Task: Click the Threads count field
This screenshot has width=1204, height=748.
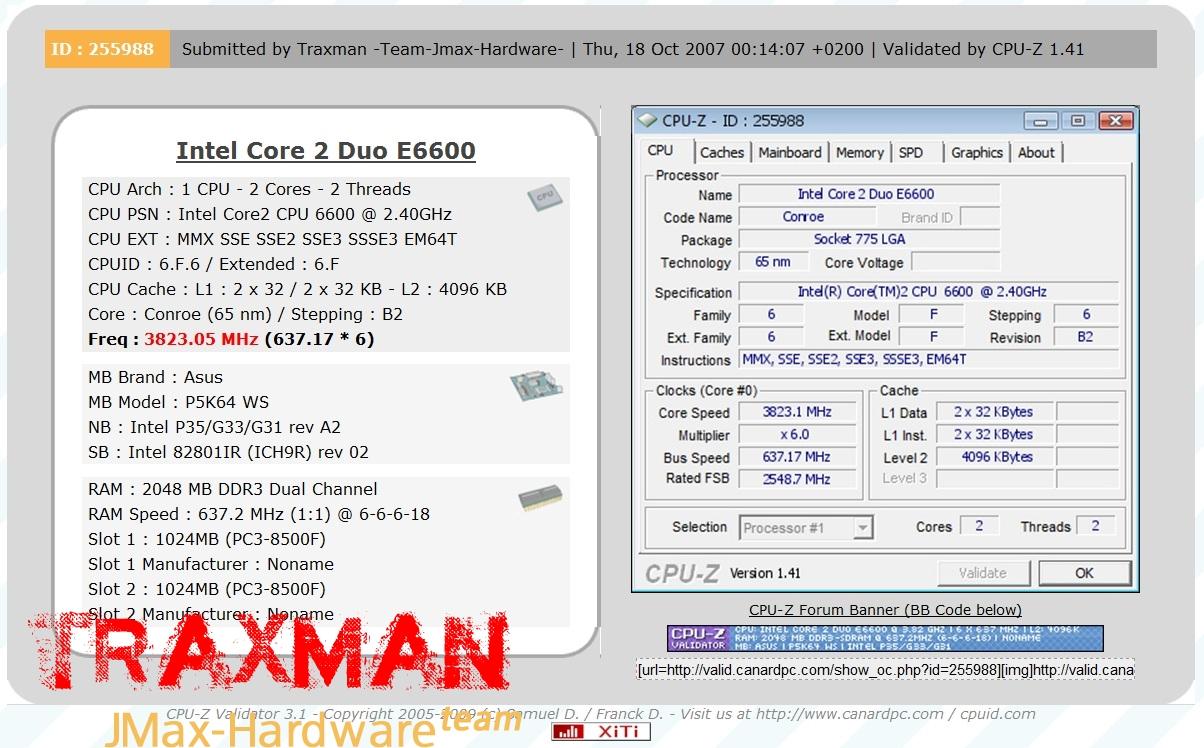Action: click(x=1096, y=526)
